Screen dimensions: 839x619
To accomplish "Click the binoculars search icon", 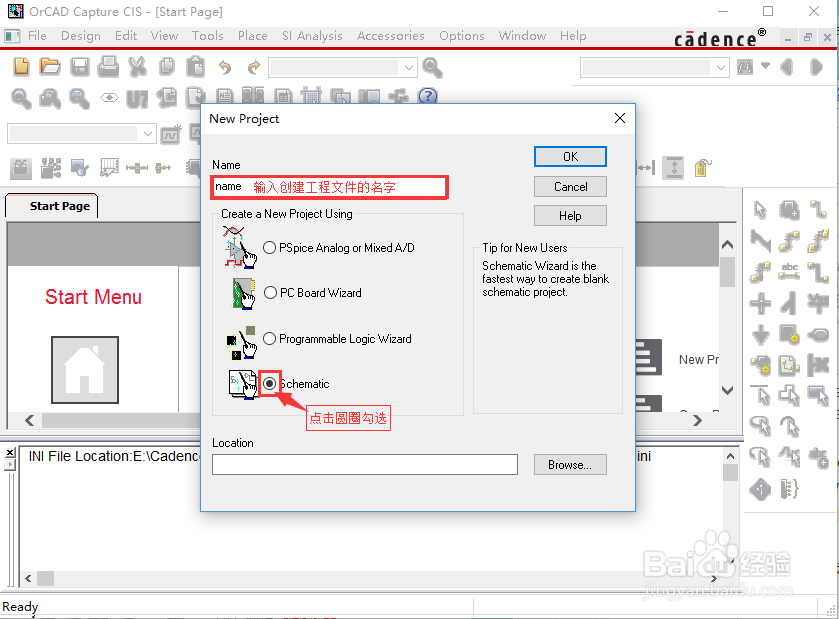I will pos(745,67).
